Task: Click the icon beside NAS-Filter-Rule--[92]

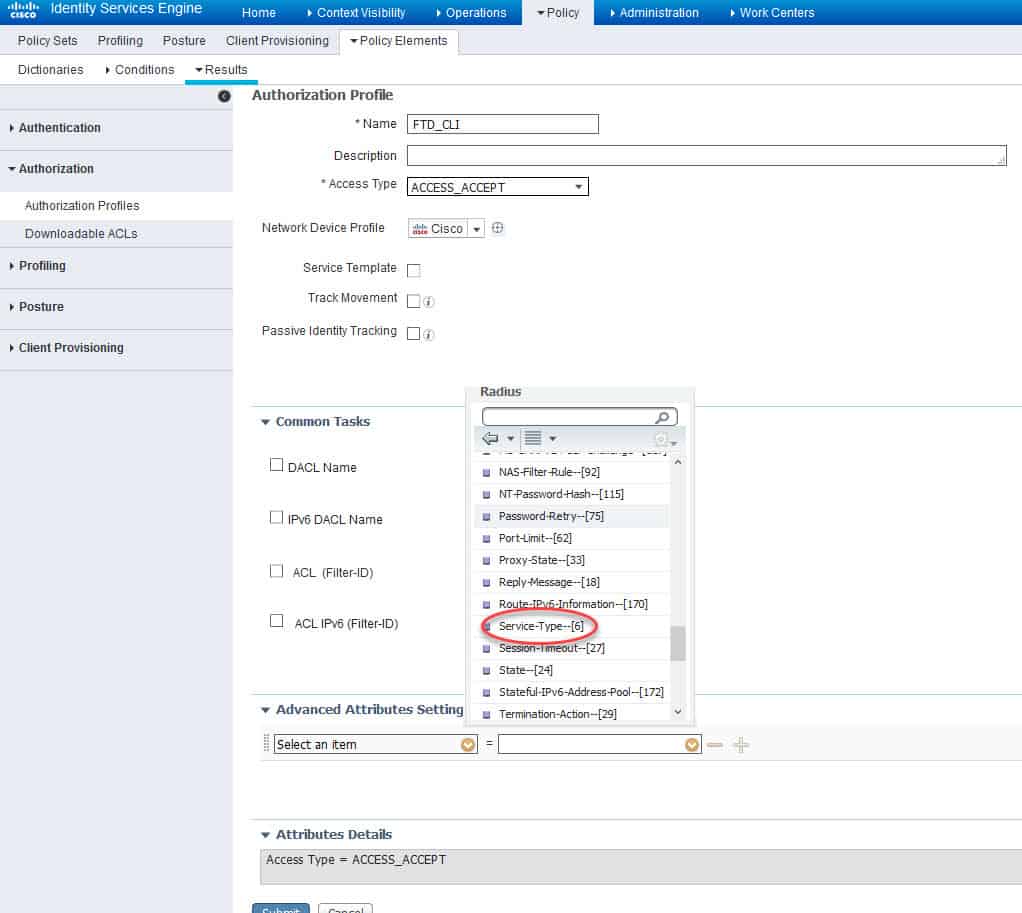Action: [486, 473]
